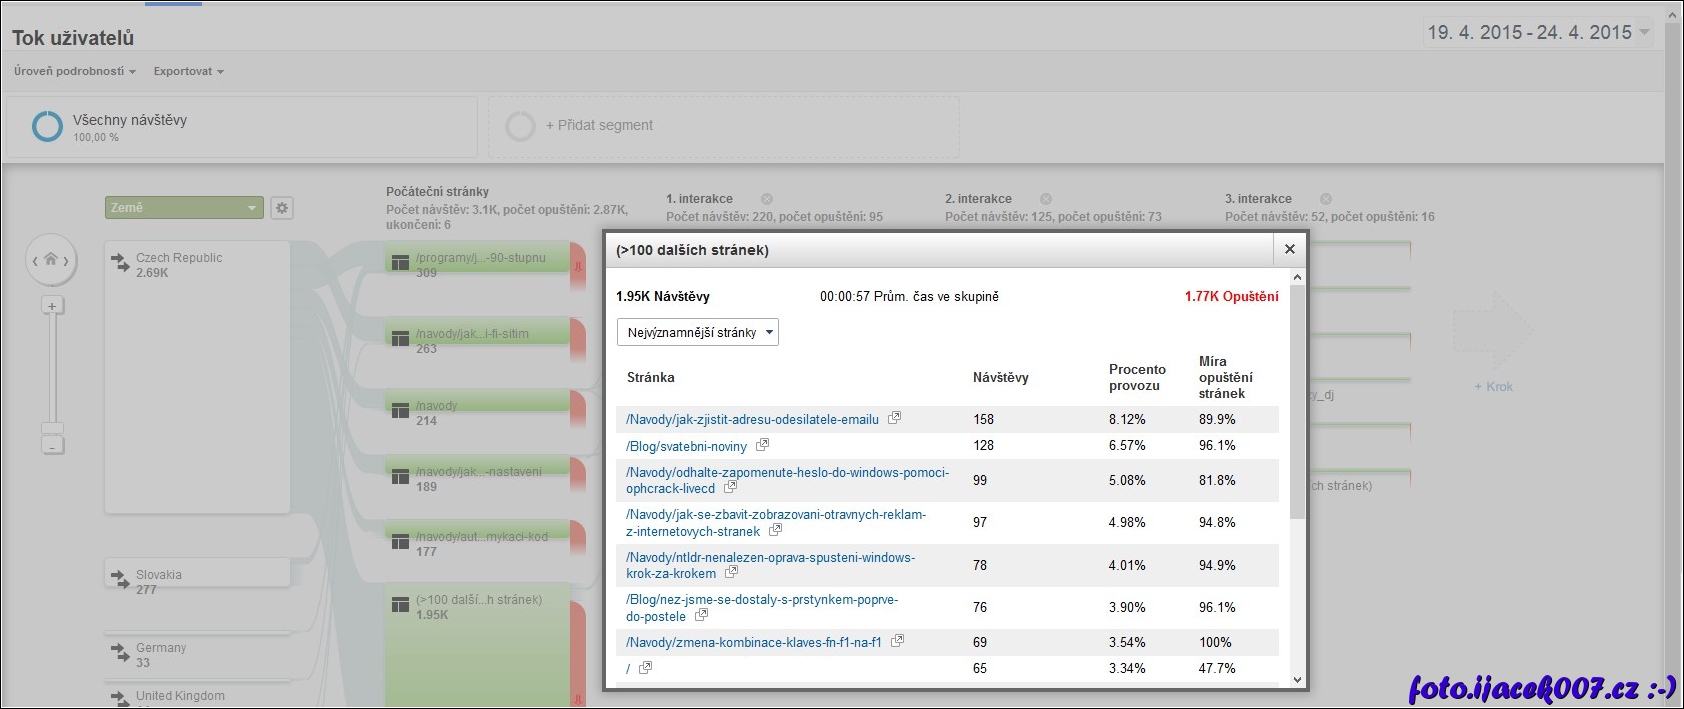Open external link icon beside jak-zjistit-adresu-odesilatele-emailu
This screenshot has width=1684, height=709.
pos(894,418)
